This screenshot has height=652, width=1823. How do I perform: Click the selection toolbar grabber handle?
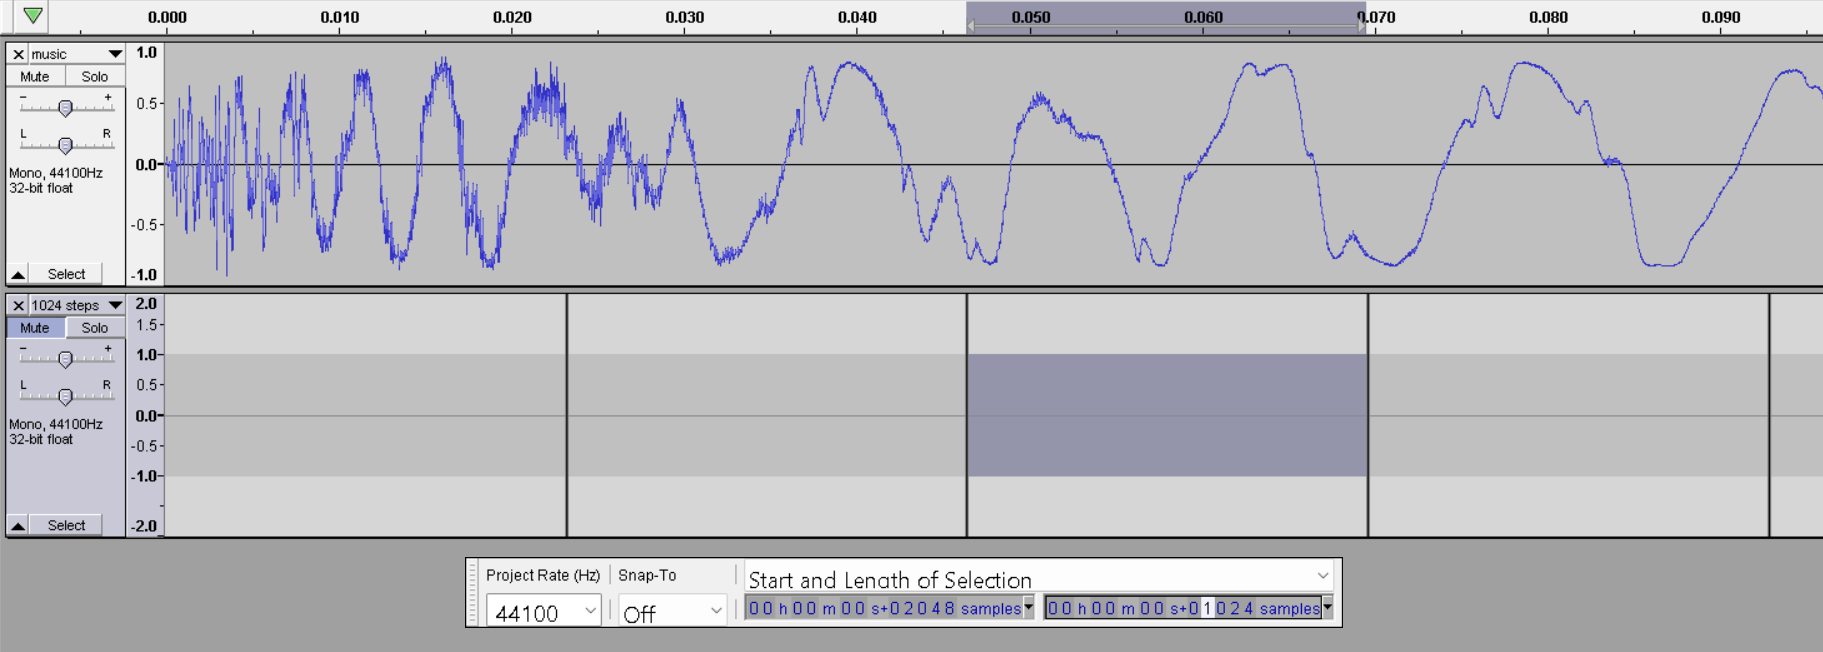click(473, 592)
